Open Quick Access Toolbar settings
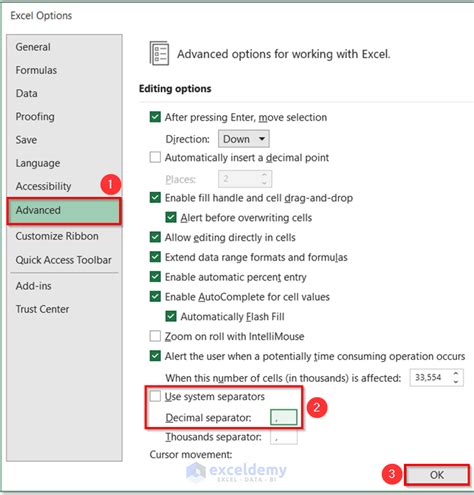This screenshot has width=474, height=495. point(63,260)
